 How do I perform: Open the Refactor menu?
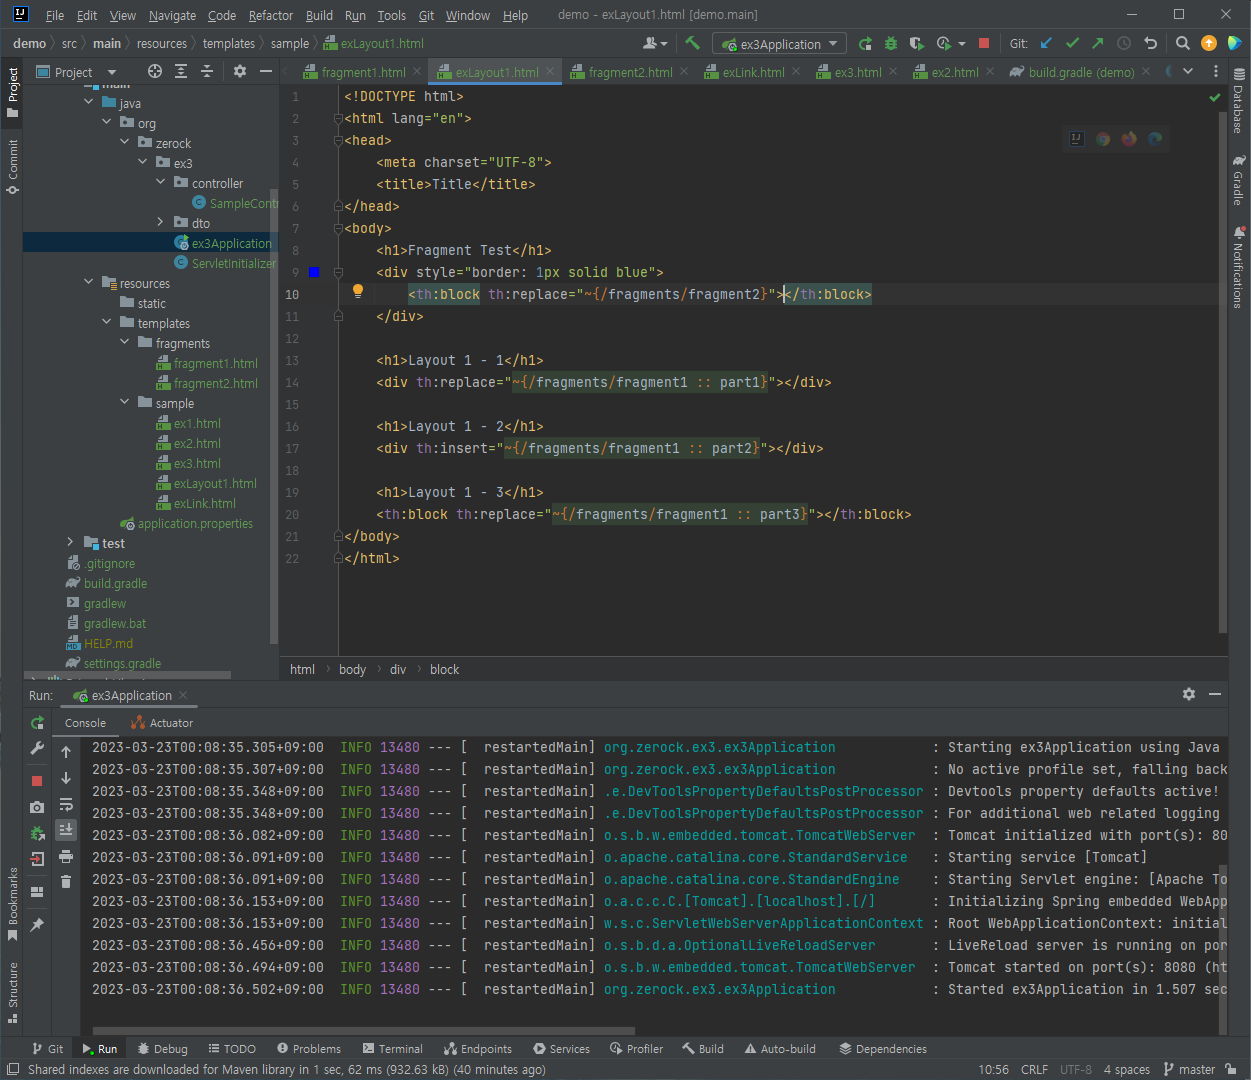click(x=271, y=15)
